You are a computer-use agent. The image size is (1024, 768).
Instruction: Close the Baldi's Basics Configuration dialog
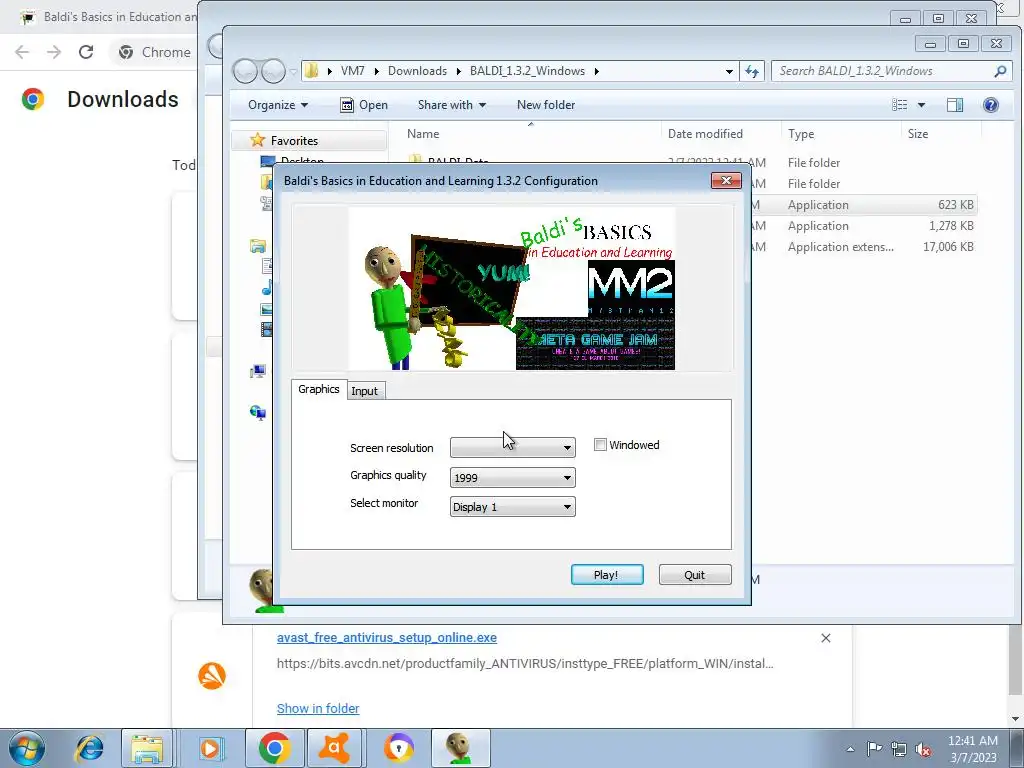pyautogui.click(x=726, y=181)
